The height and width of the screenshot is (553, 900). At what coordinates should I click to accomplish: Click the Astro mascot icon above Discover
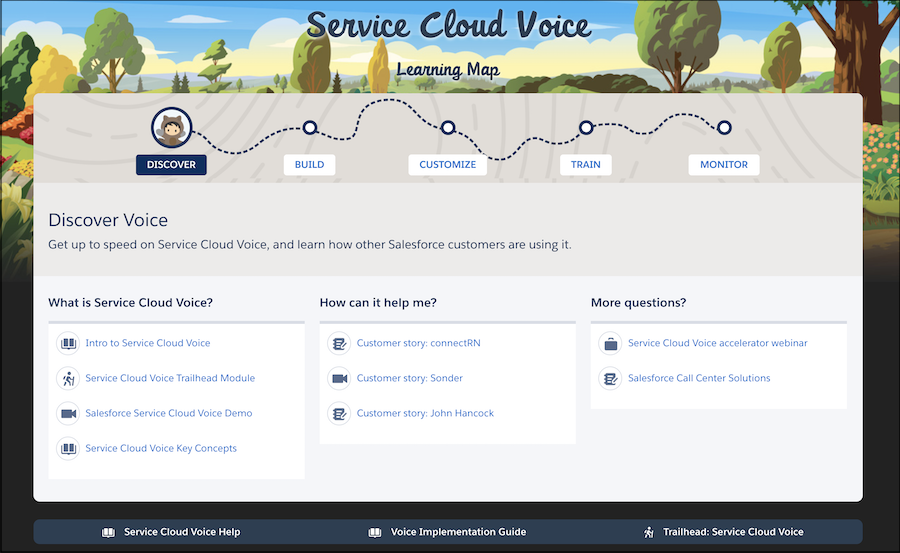[x=171, y=128]
